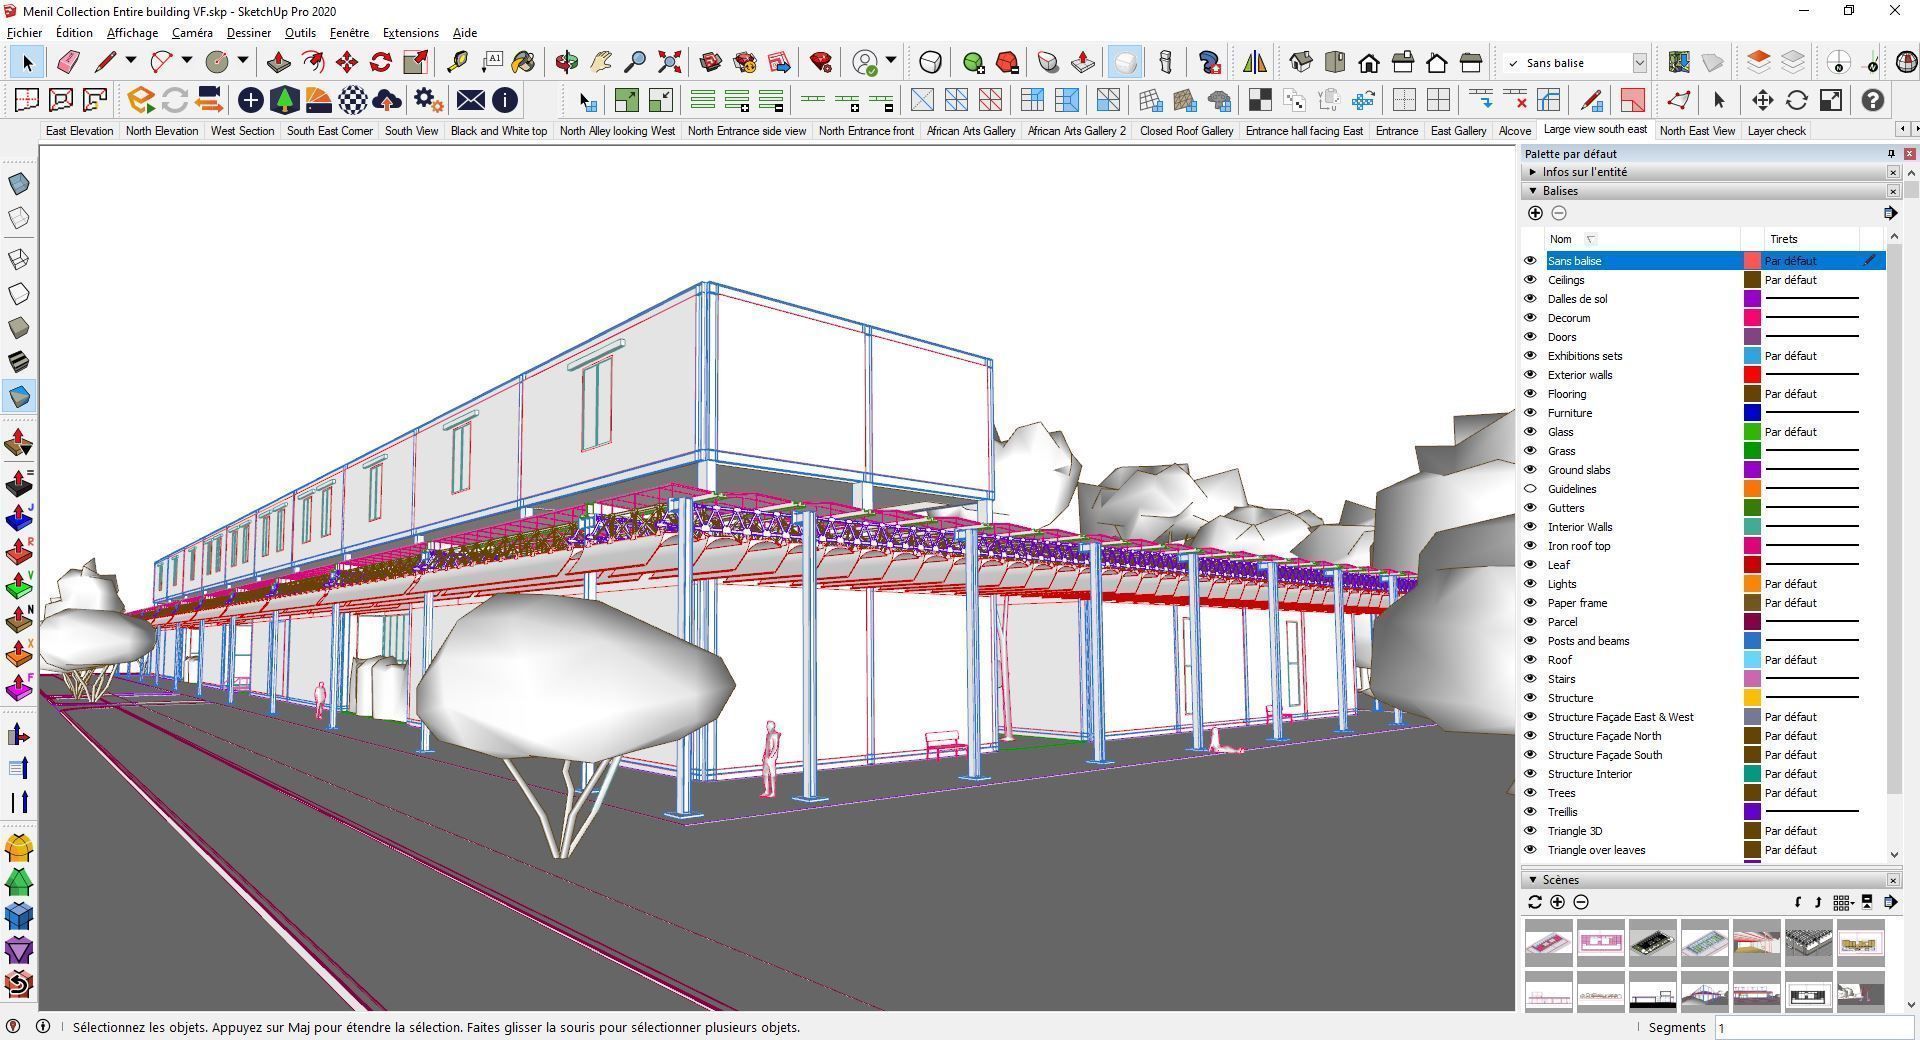Select the Eraser tool
1920x1040 pixels.
[67, 62]
